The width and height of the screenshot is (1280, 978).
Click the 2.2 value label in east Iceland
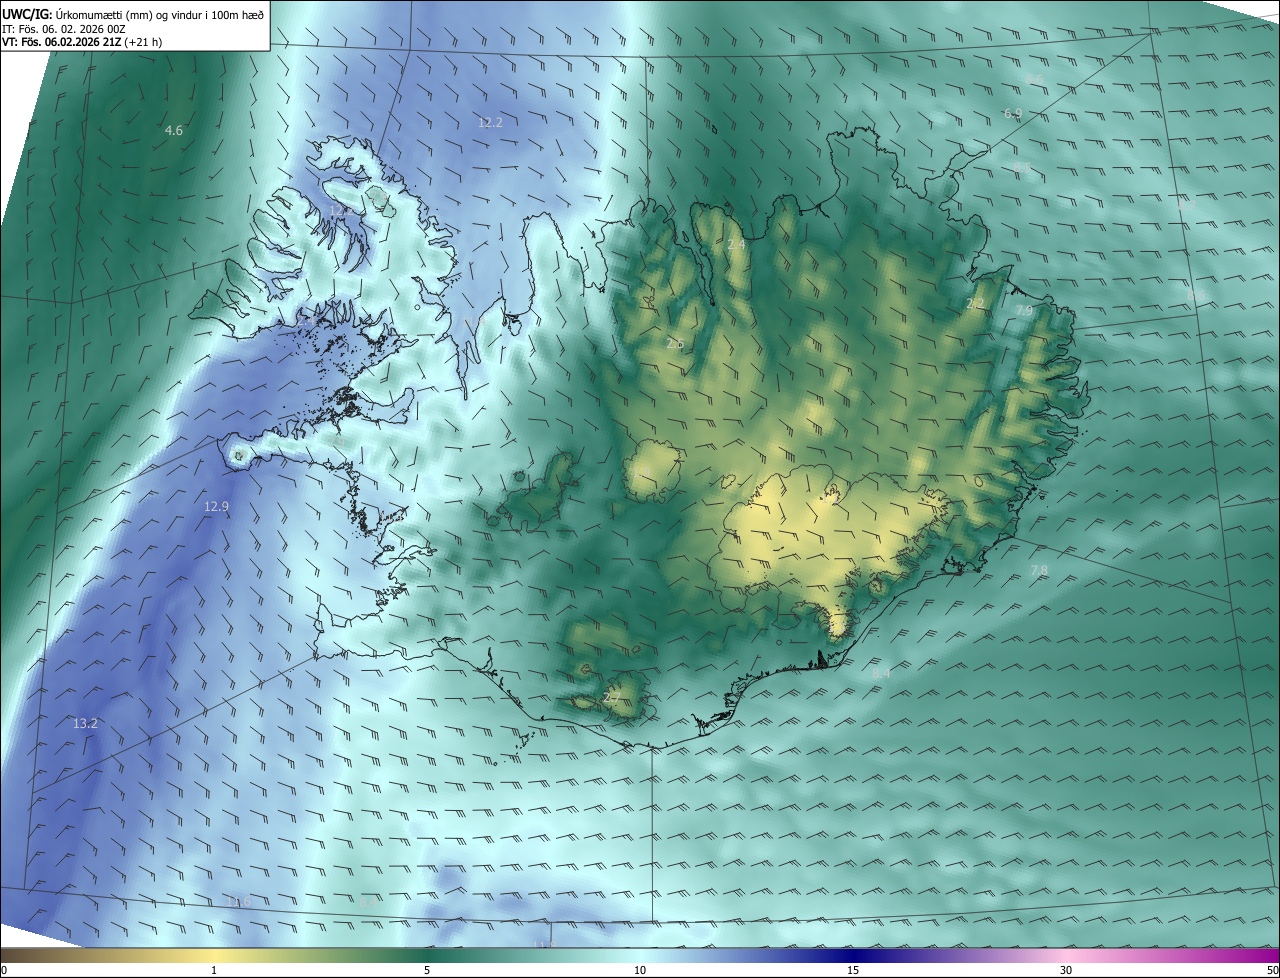click(x=975, y=303)
